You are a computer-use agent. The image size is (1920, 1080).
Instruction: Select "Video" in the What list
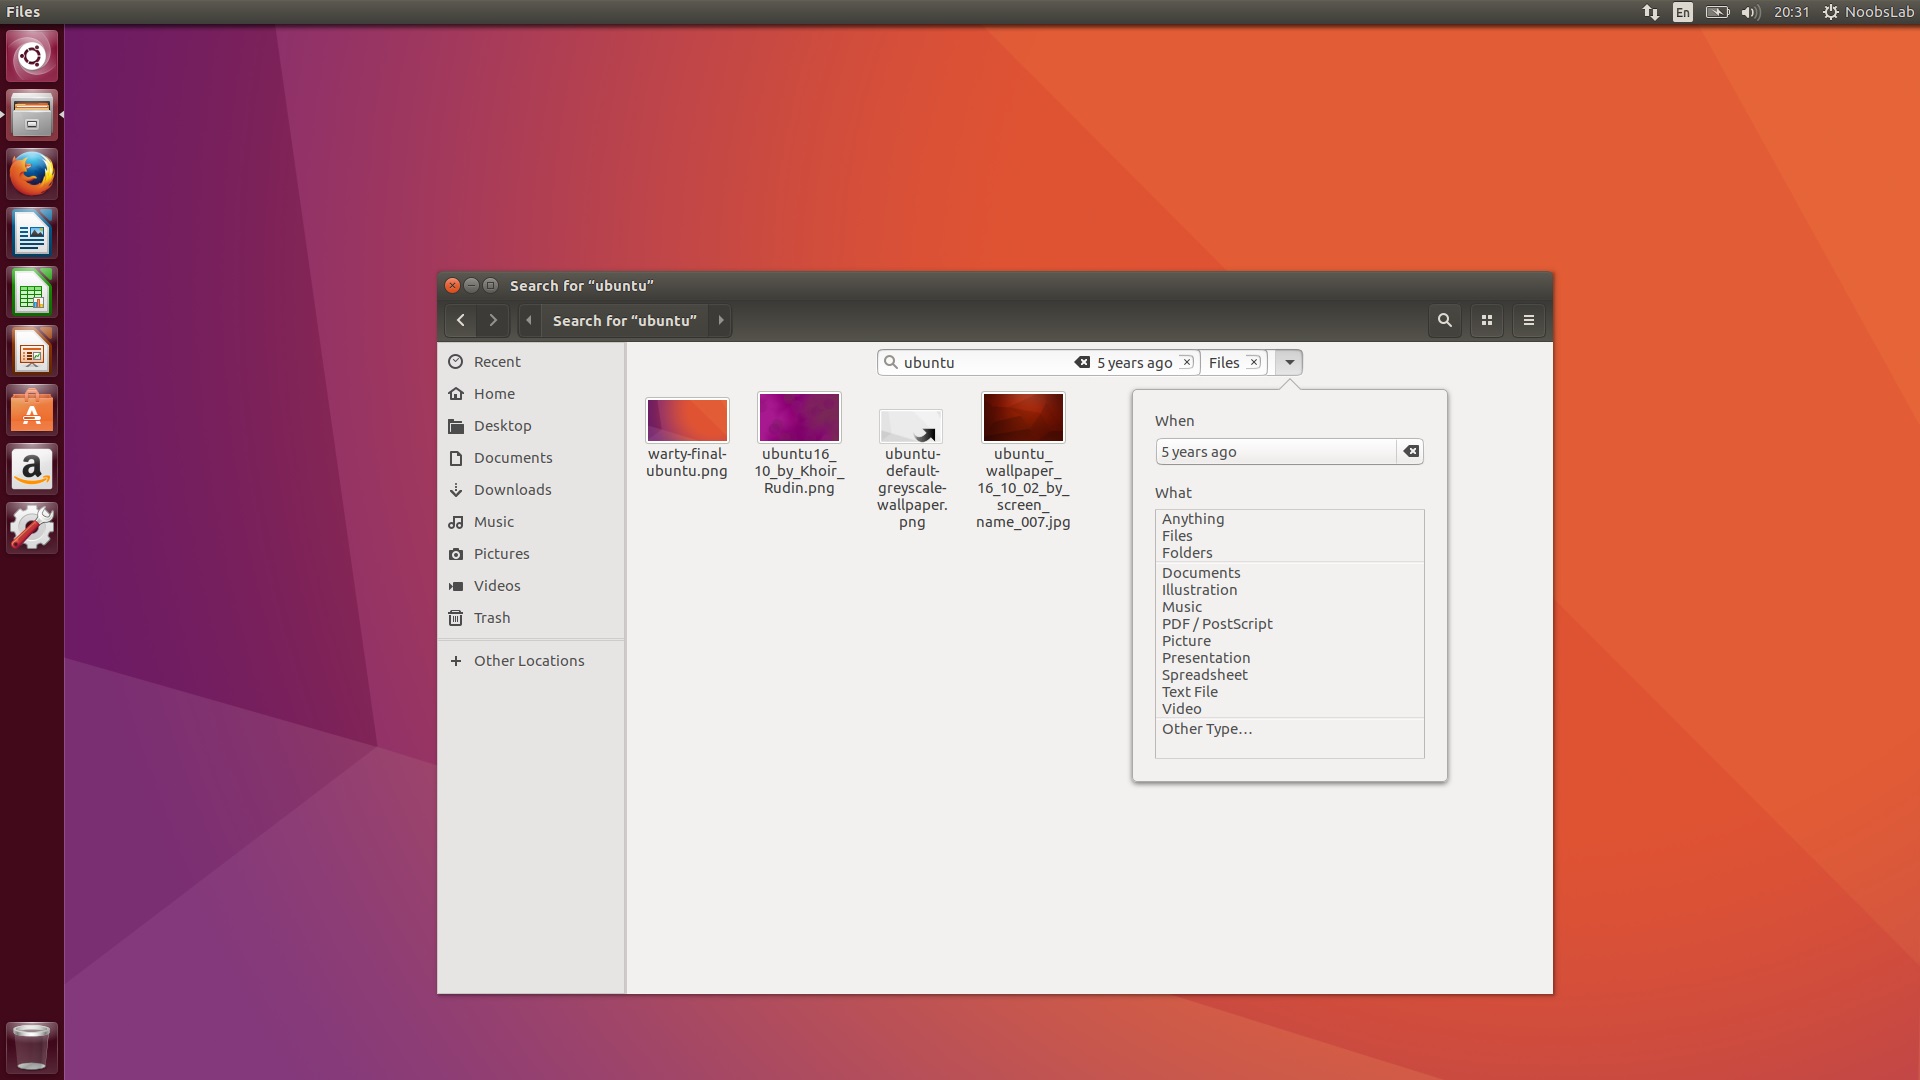pos(1182,709)
